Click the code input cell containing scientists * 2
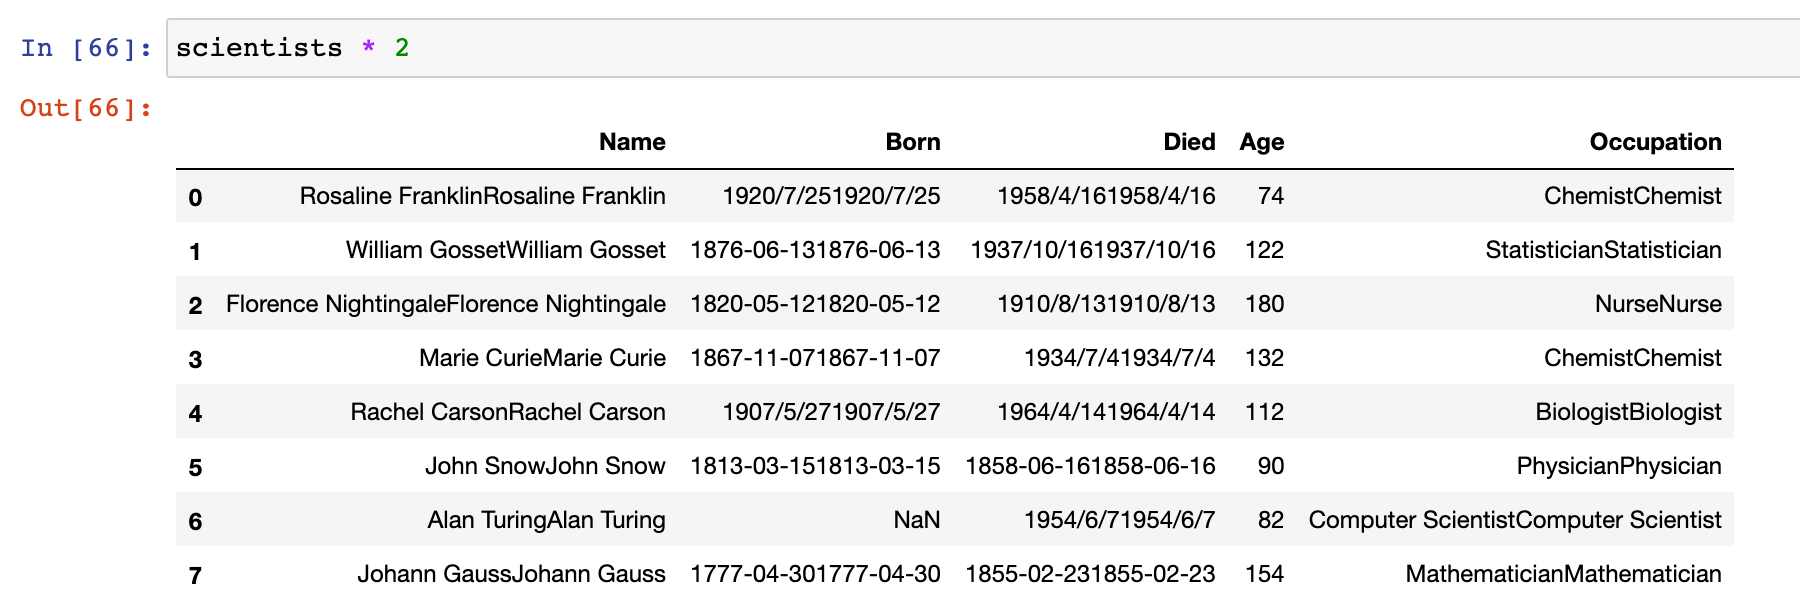1800x612 pixels. pos(983,48)
